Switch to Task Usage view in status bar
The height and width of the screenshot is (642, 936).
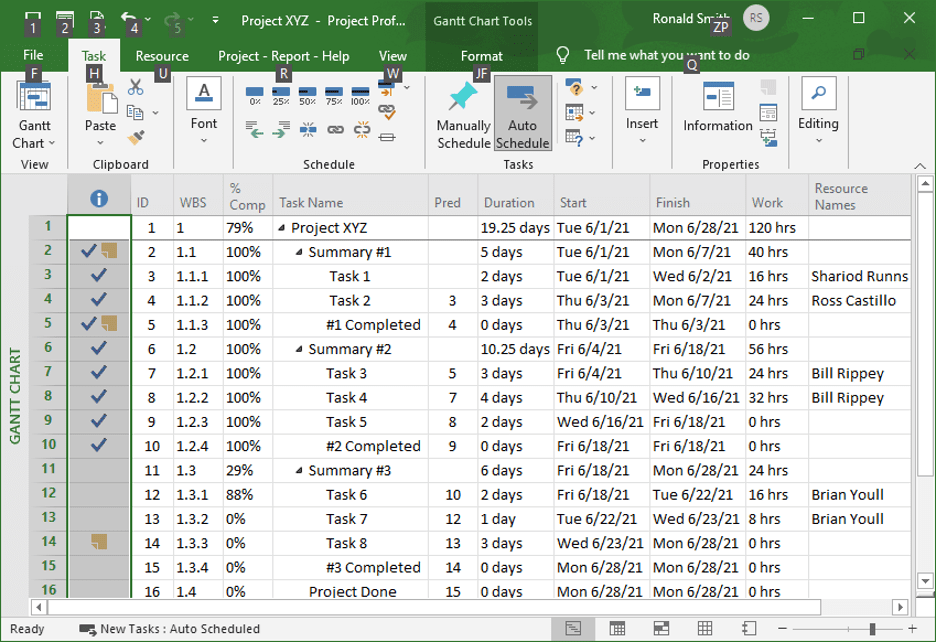(x=617, y=628)
